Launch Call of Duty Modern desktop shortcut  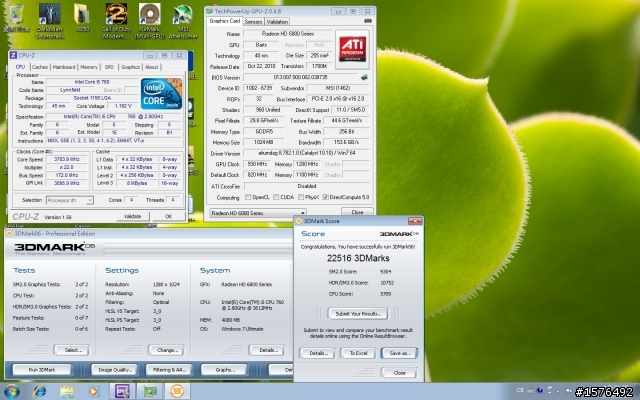coord(116,20)
